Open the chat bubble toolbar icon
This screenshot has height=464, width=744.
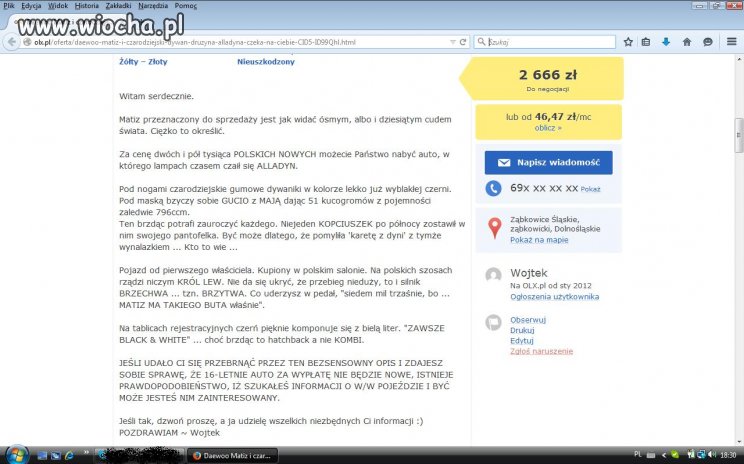707,42
